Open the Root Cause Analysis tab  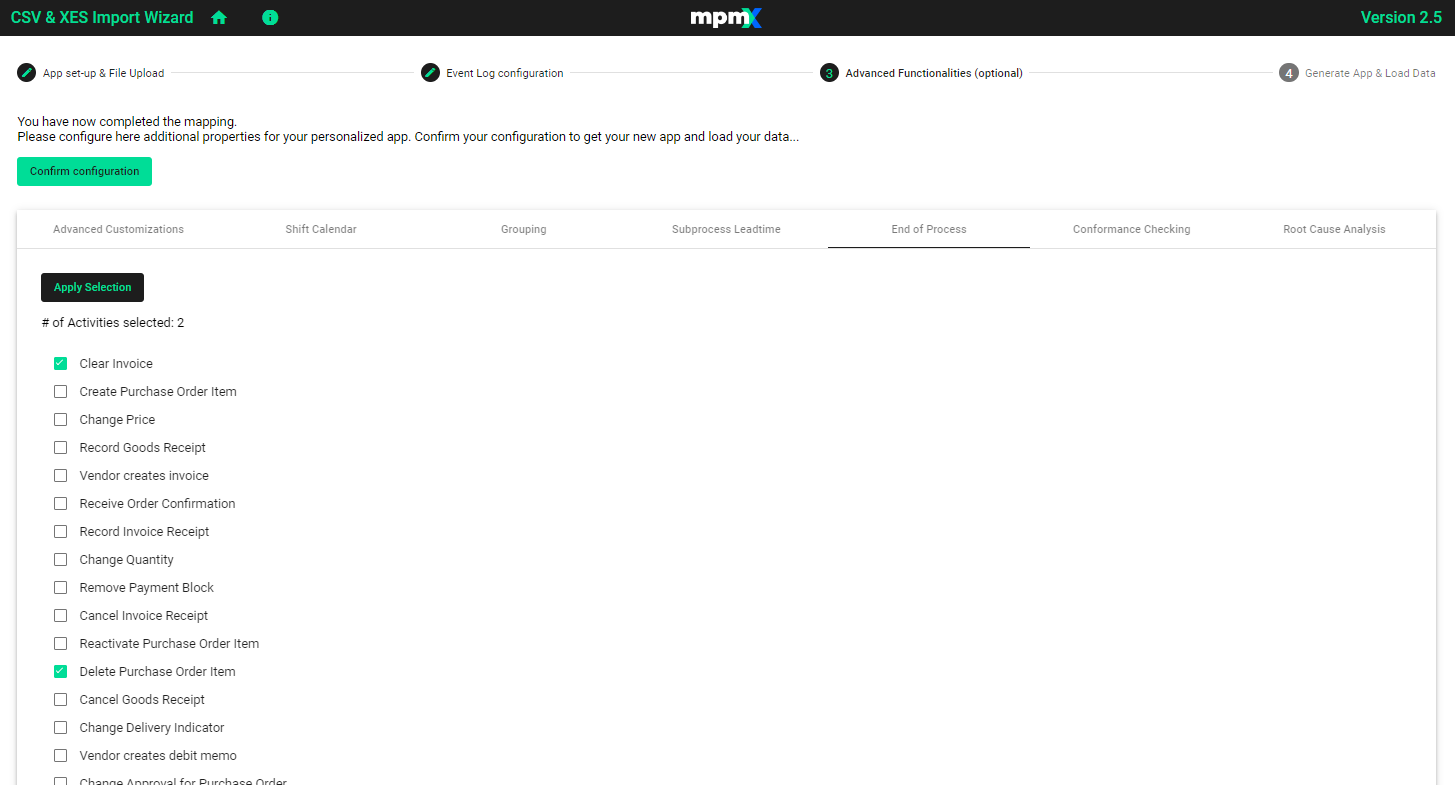[x=1334, y=229]
